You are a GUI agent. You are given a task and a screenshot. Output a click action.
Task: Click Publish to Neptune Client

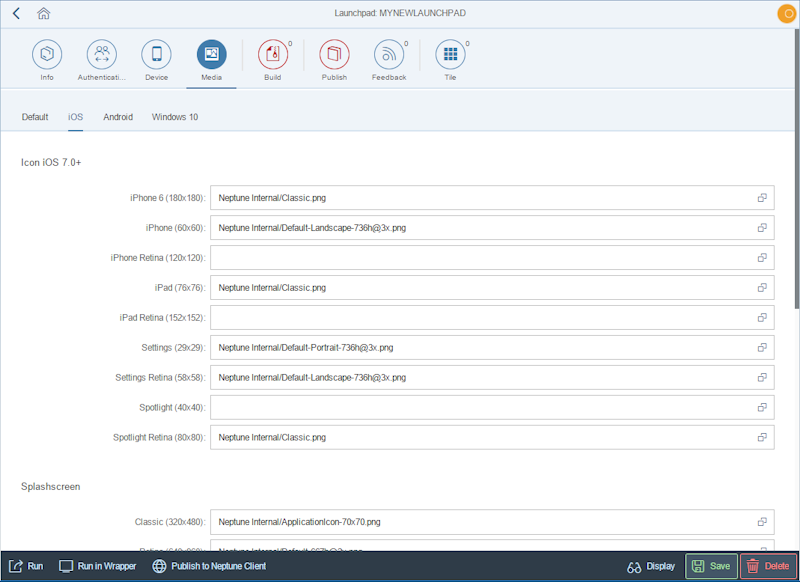209,566
